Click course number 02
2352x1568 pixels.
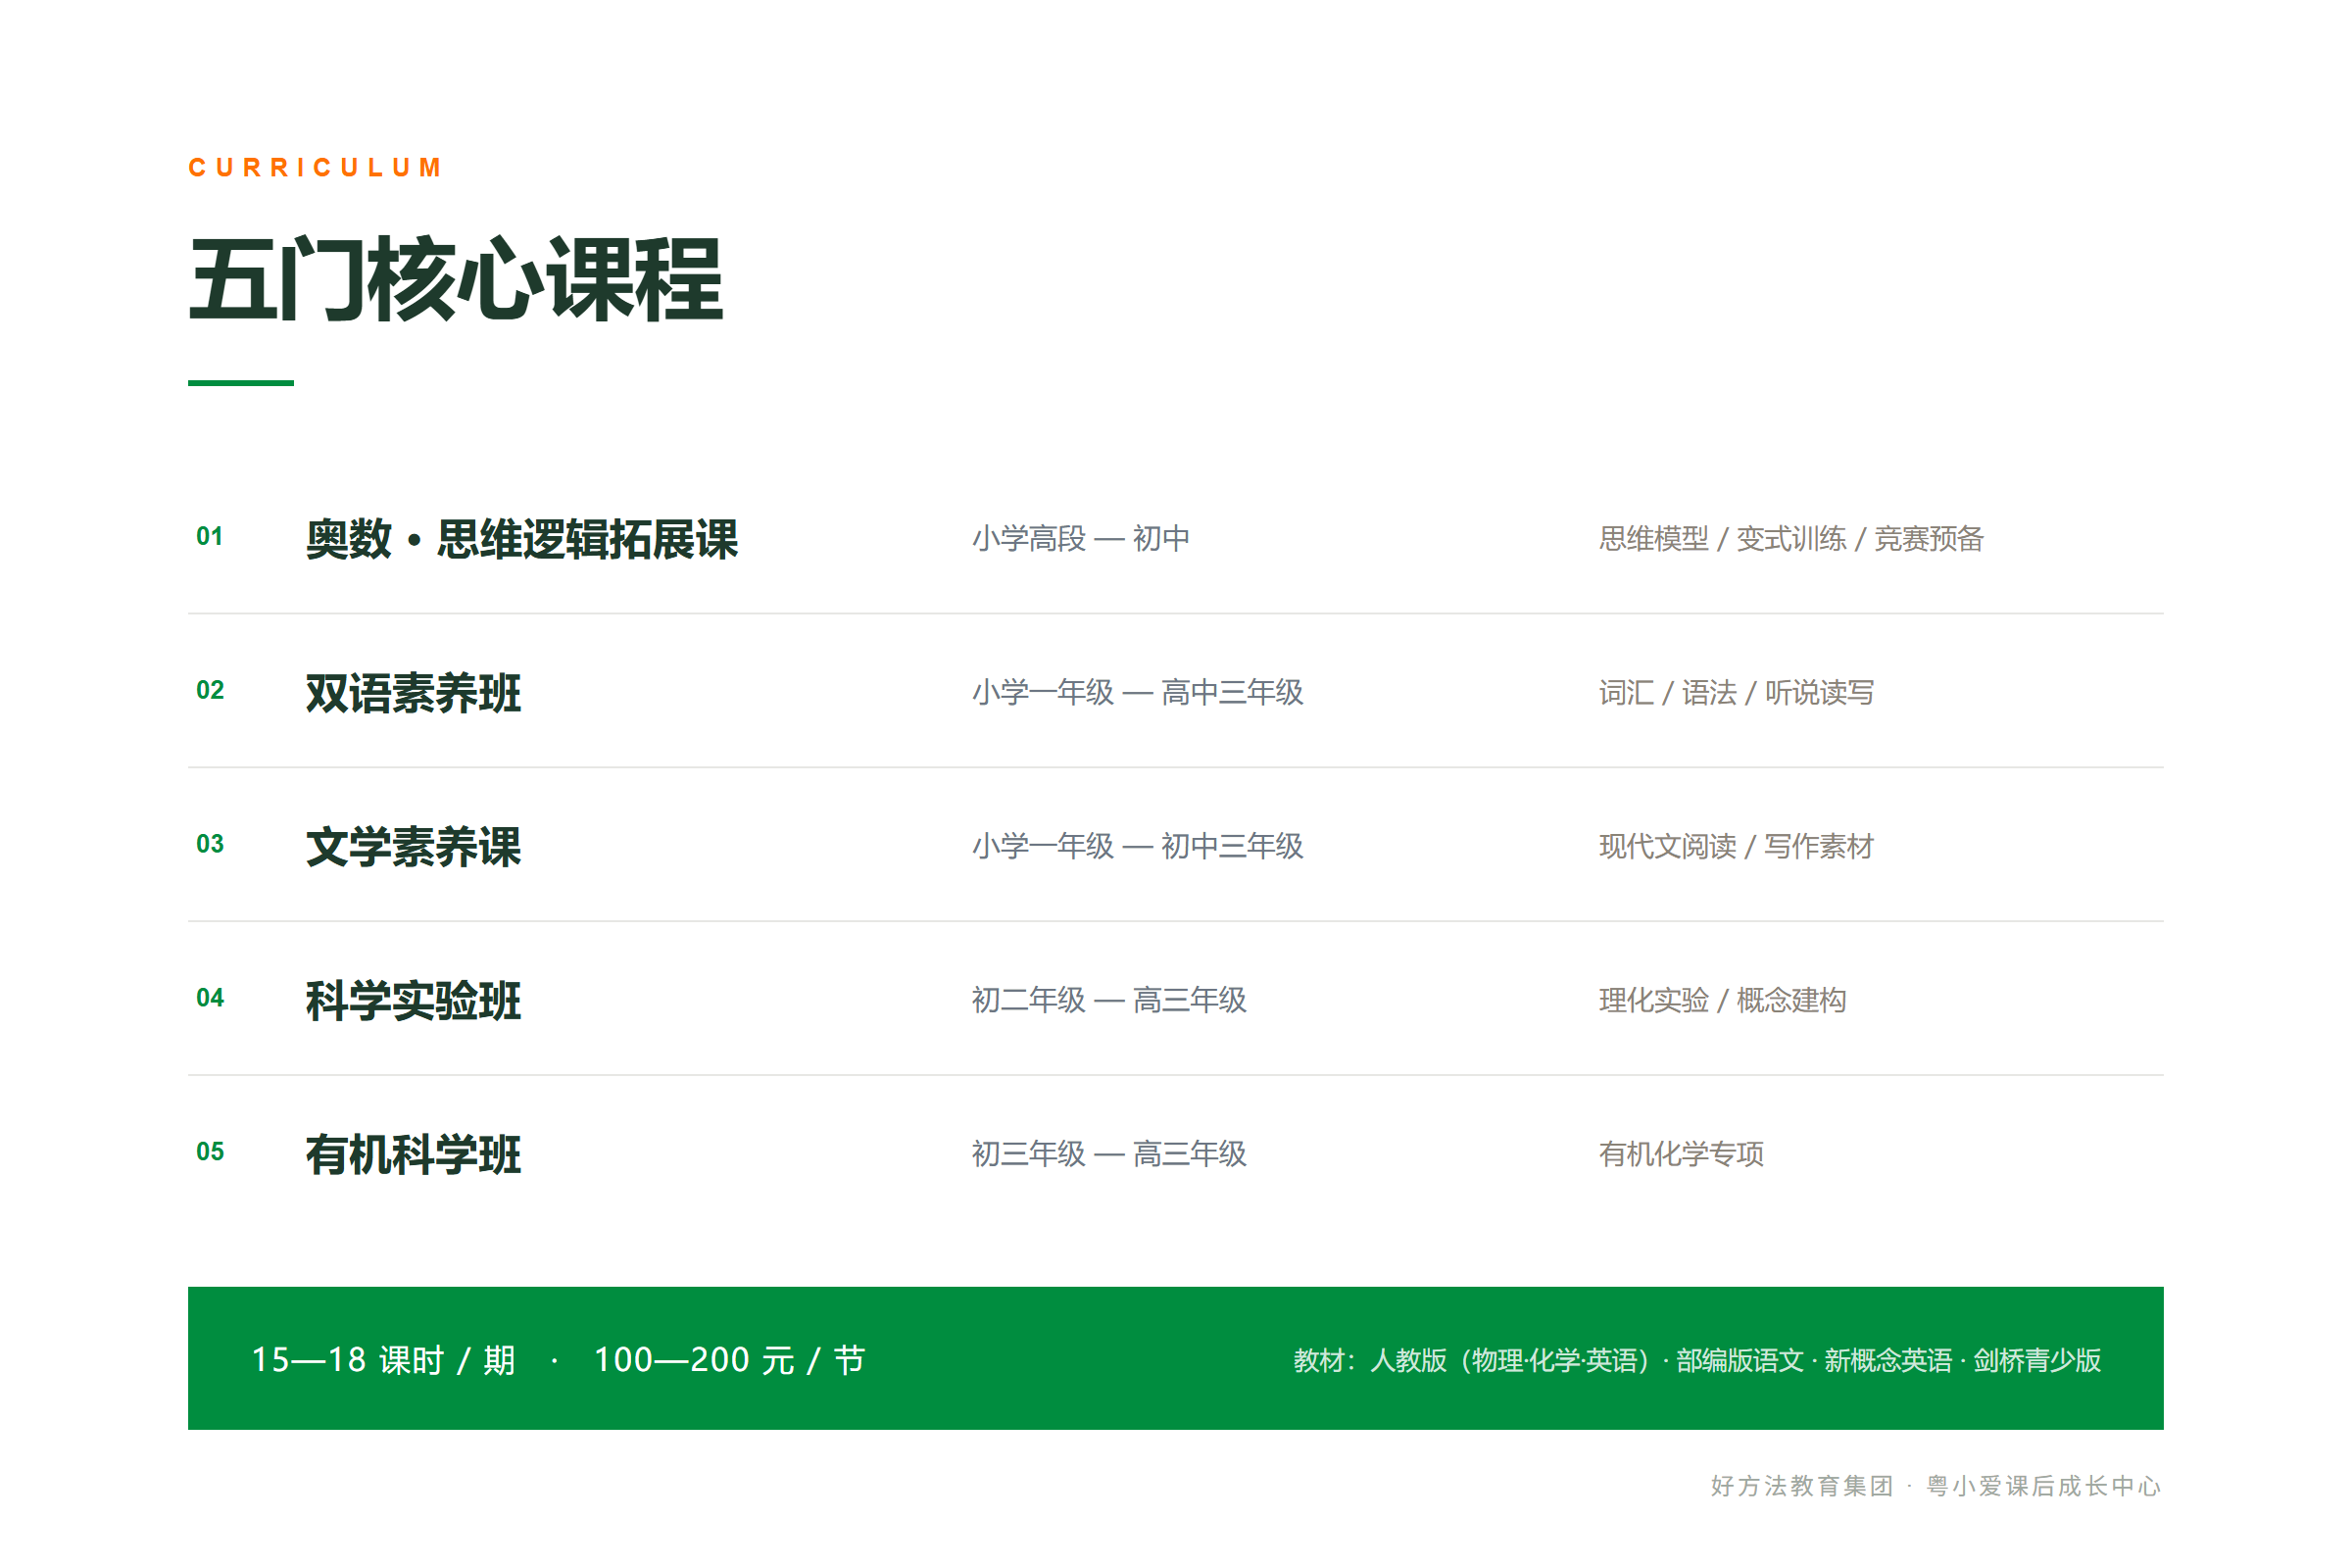[210, 691]
